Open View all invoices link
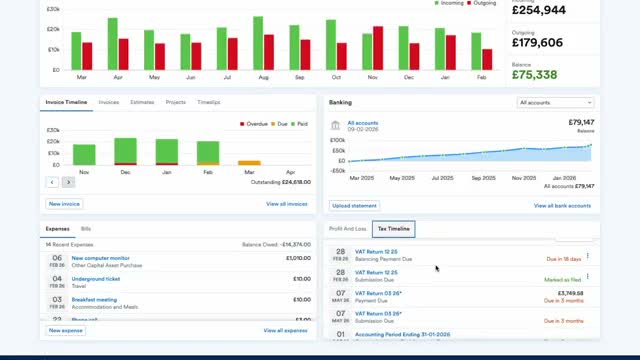Screen dimensions: 640x360 [287, 204]
